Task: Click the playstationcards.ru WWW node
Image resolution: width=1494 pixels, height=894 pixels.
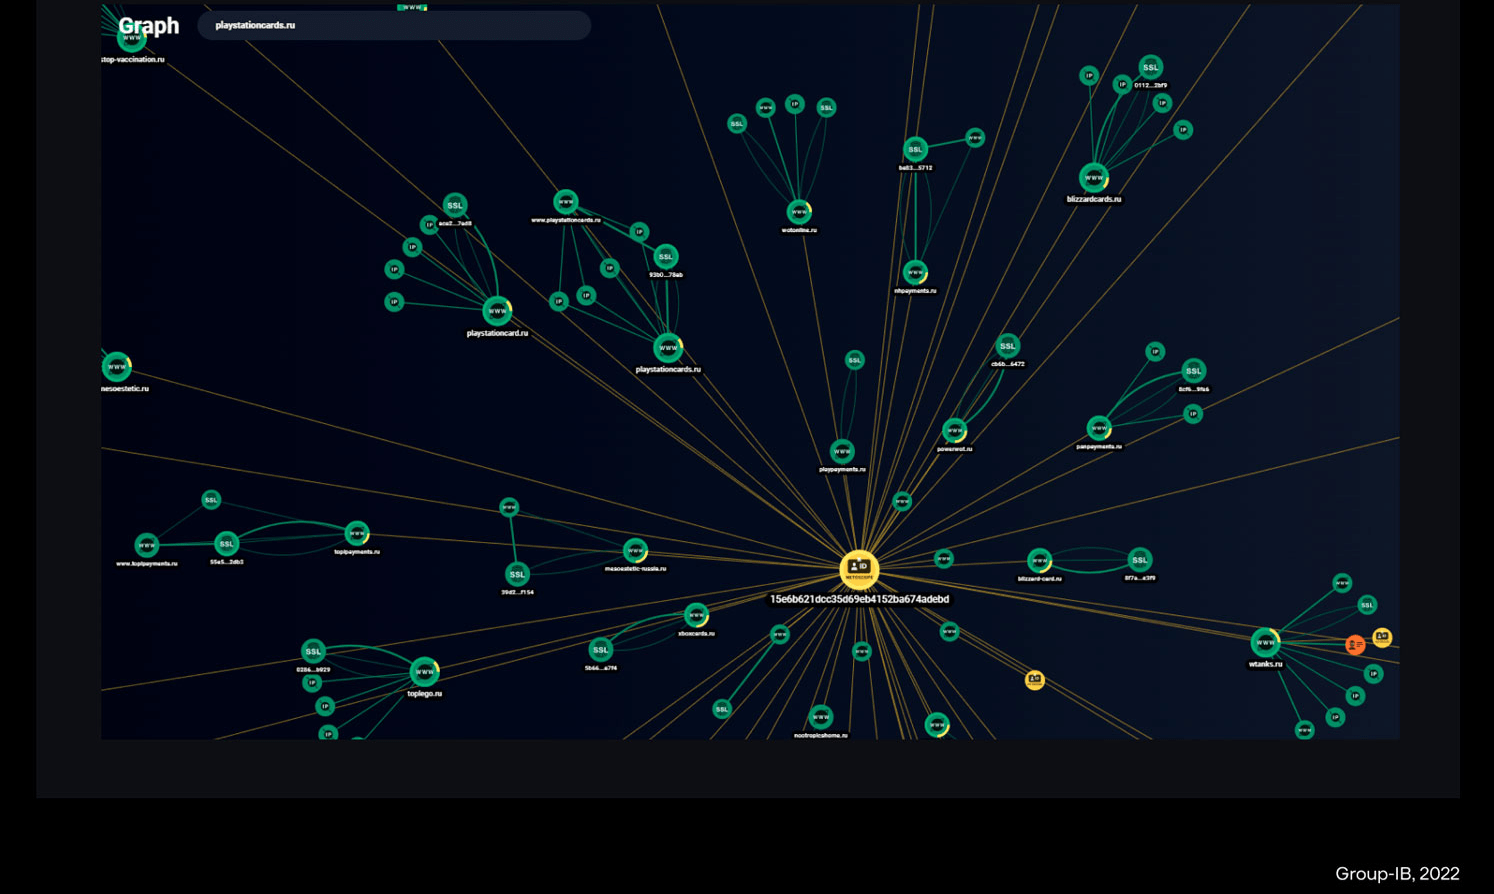Action: pyautogui.click(x=667, y=348)
